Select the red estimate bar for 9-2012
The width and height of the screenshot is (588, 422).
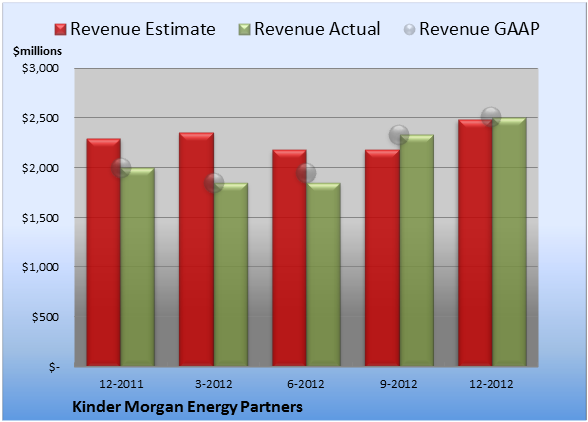382,258
